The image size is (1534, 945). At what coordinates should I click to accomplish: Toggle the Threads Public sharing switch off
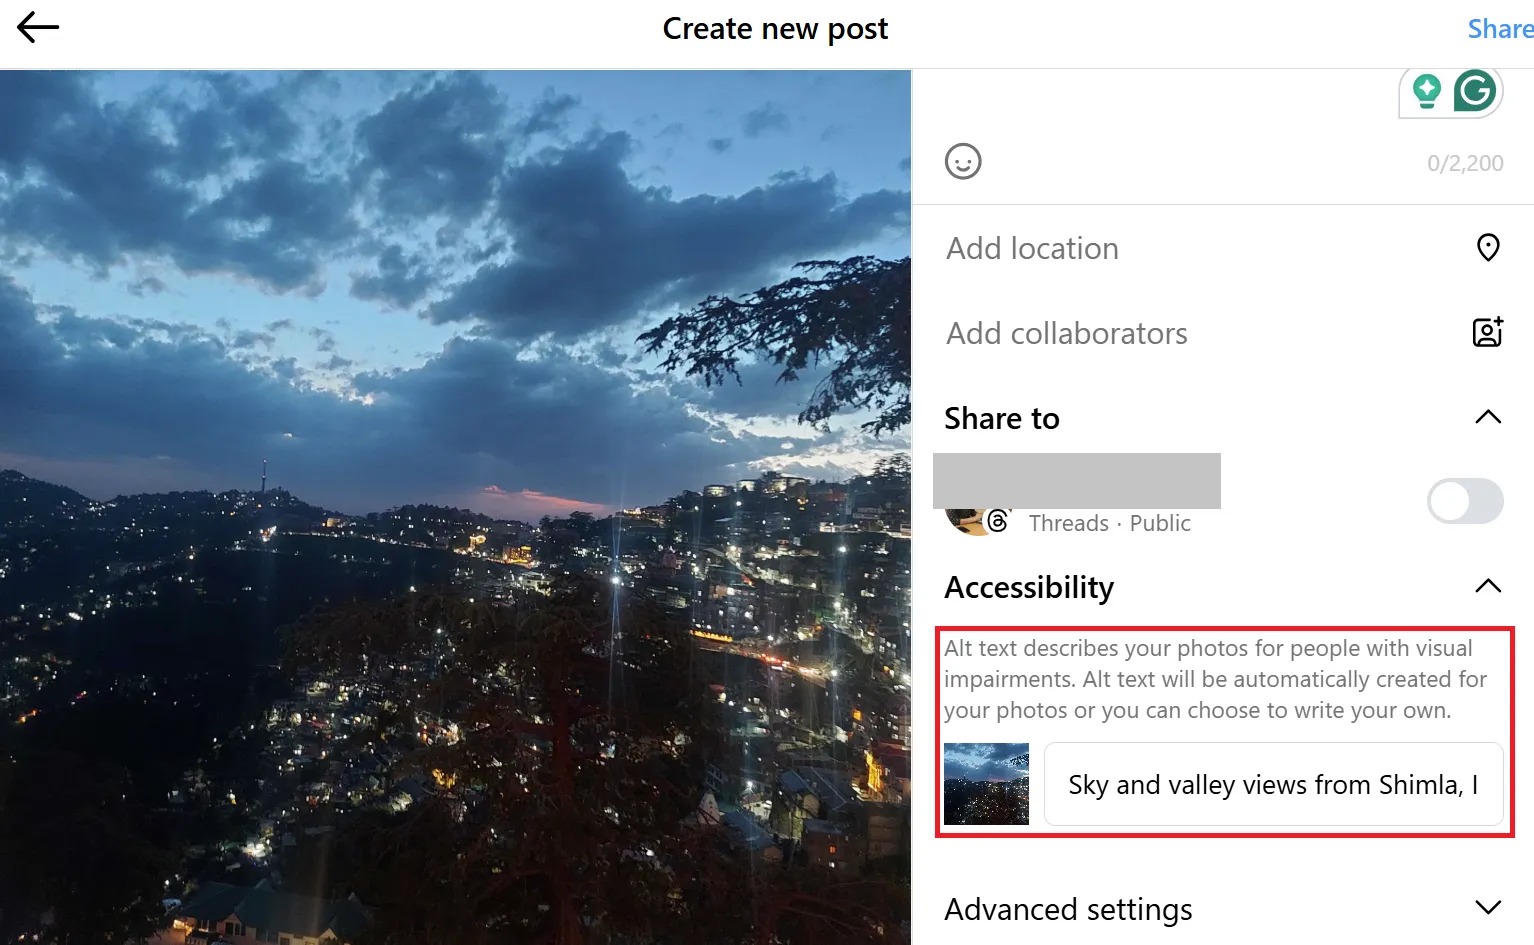pos(1464,501)
